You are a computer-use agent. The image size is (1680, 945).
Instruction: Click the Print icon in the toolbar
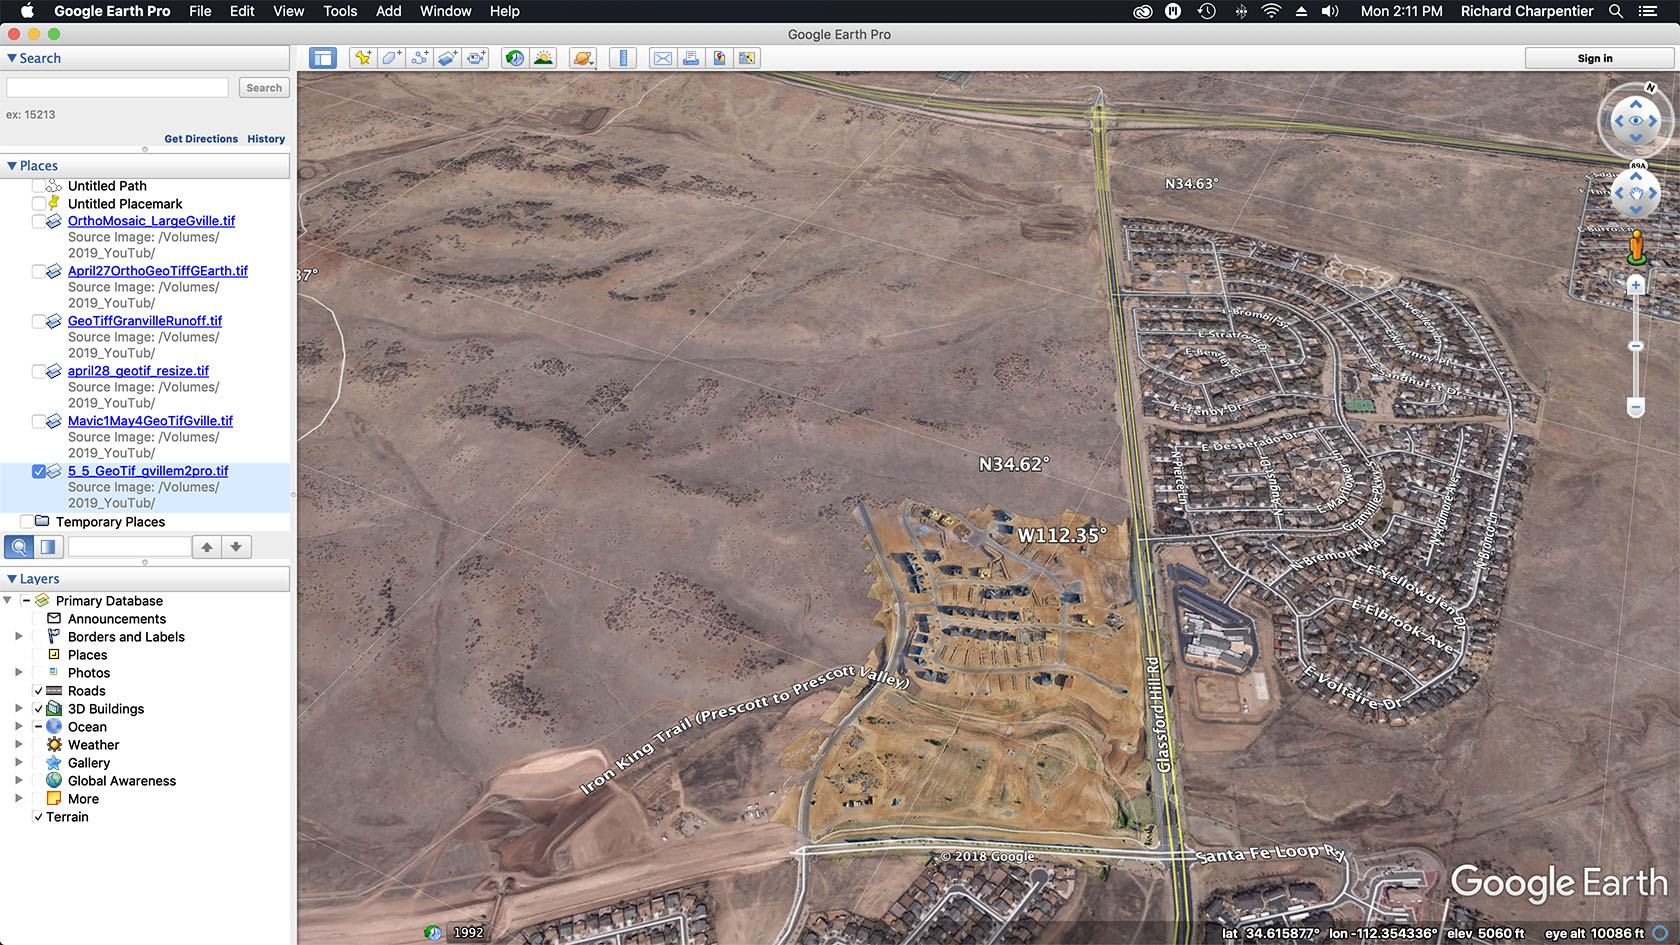[x=691, y=58]
